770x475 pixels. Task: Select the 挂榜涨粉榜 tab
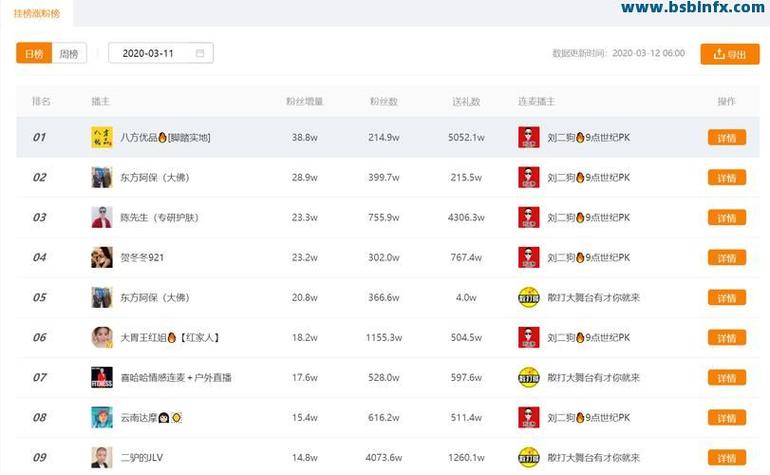pyautogui.click(x=36, y=13)
